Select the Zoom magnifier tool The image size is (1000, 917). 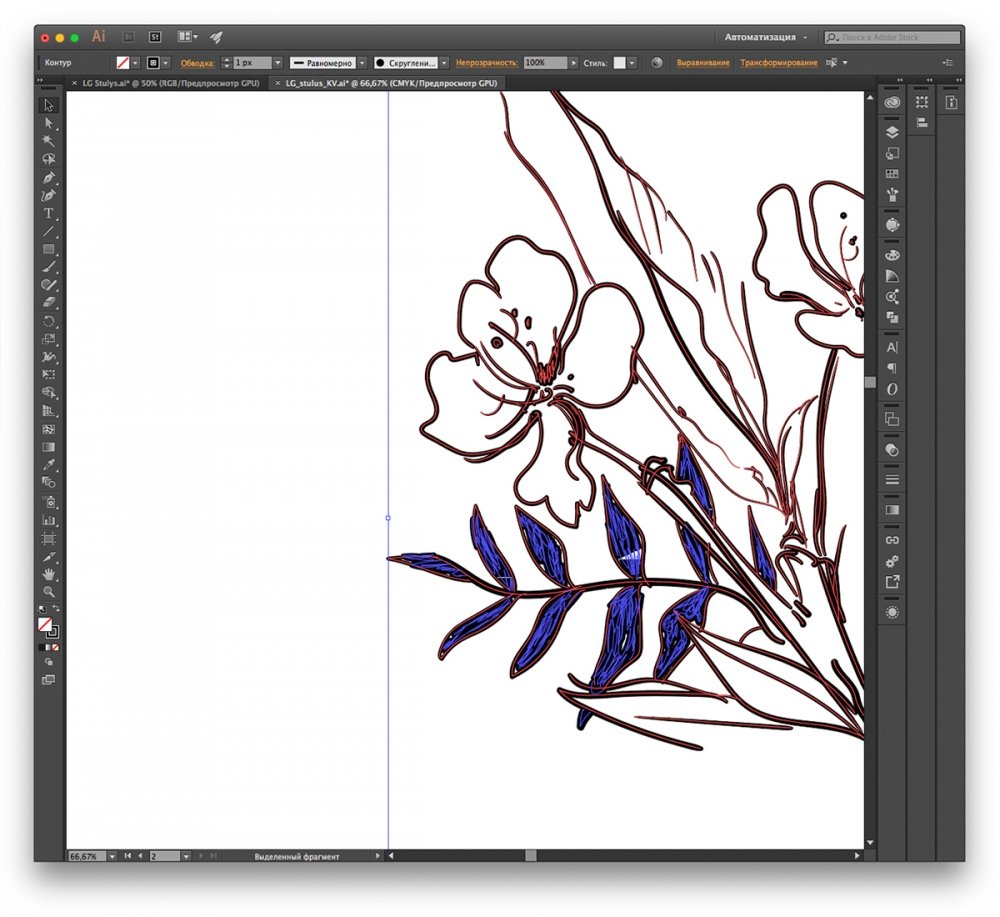point(48,592)
